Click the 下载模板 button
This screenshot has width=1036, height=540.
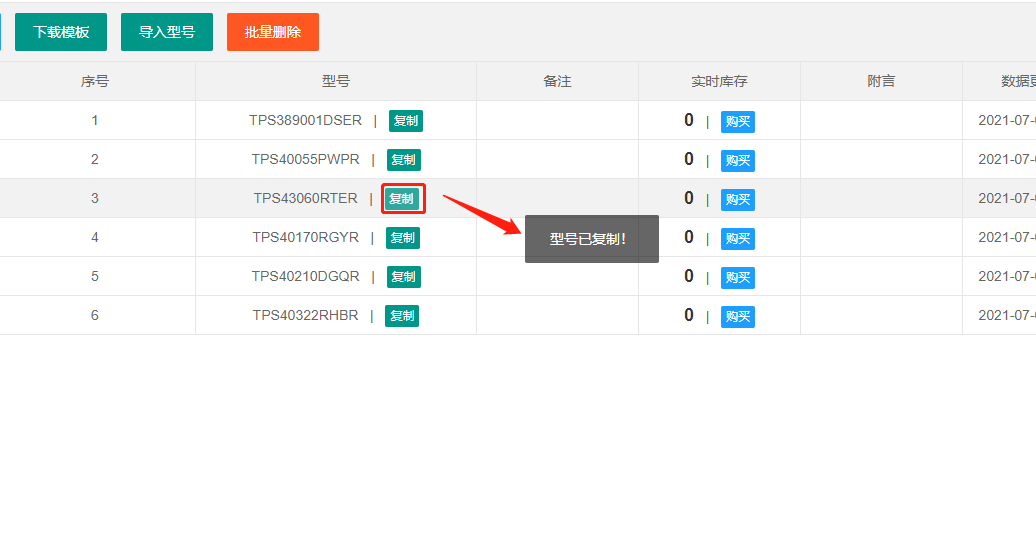click(x=61, y=32)
